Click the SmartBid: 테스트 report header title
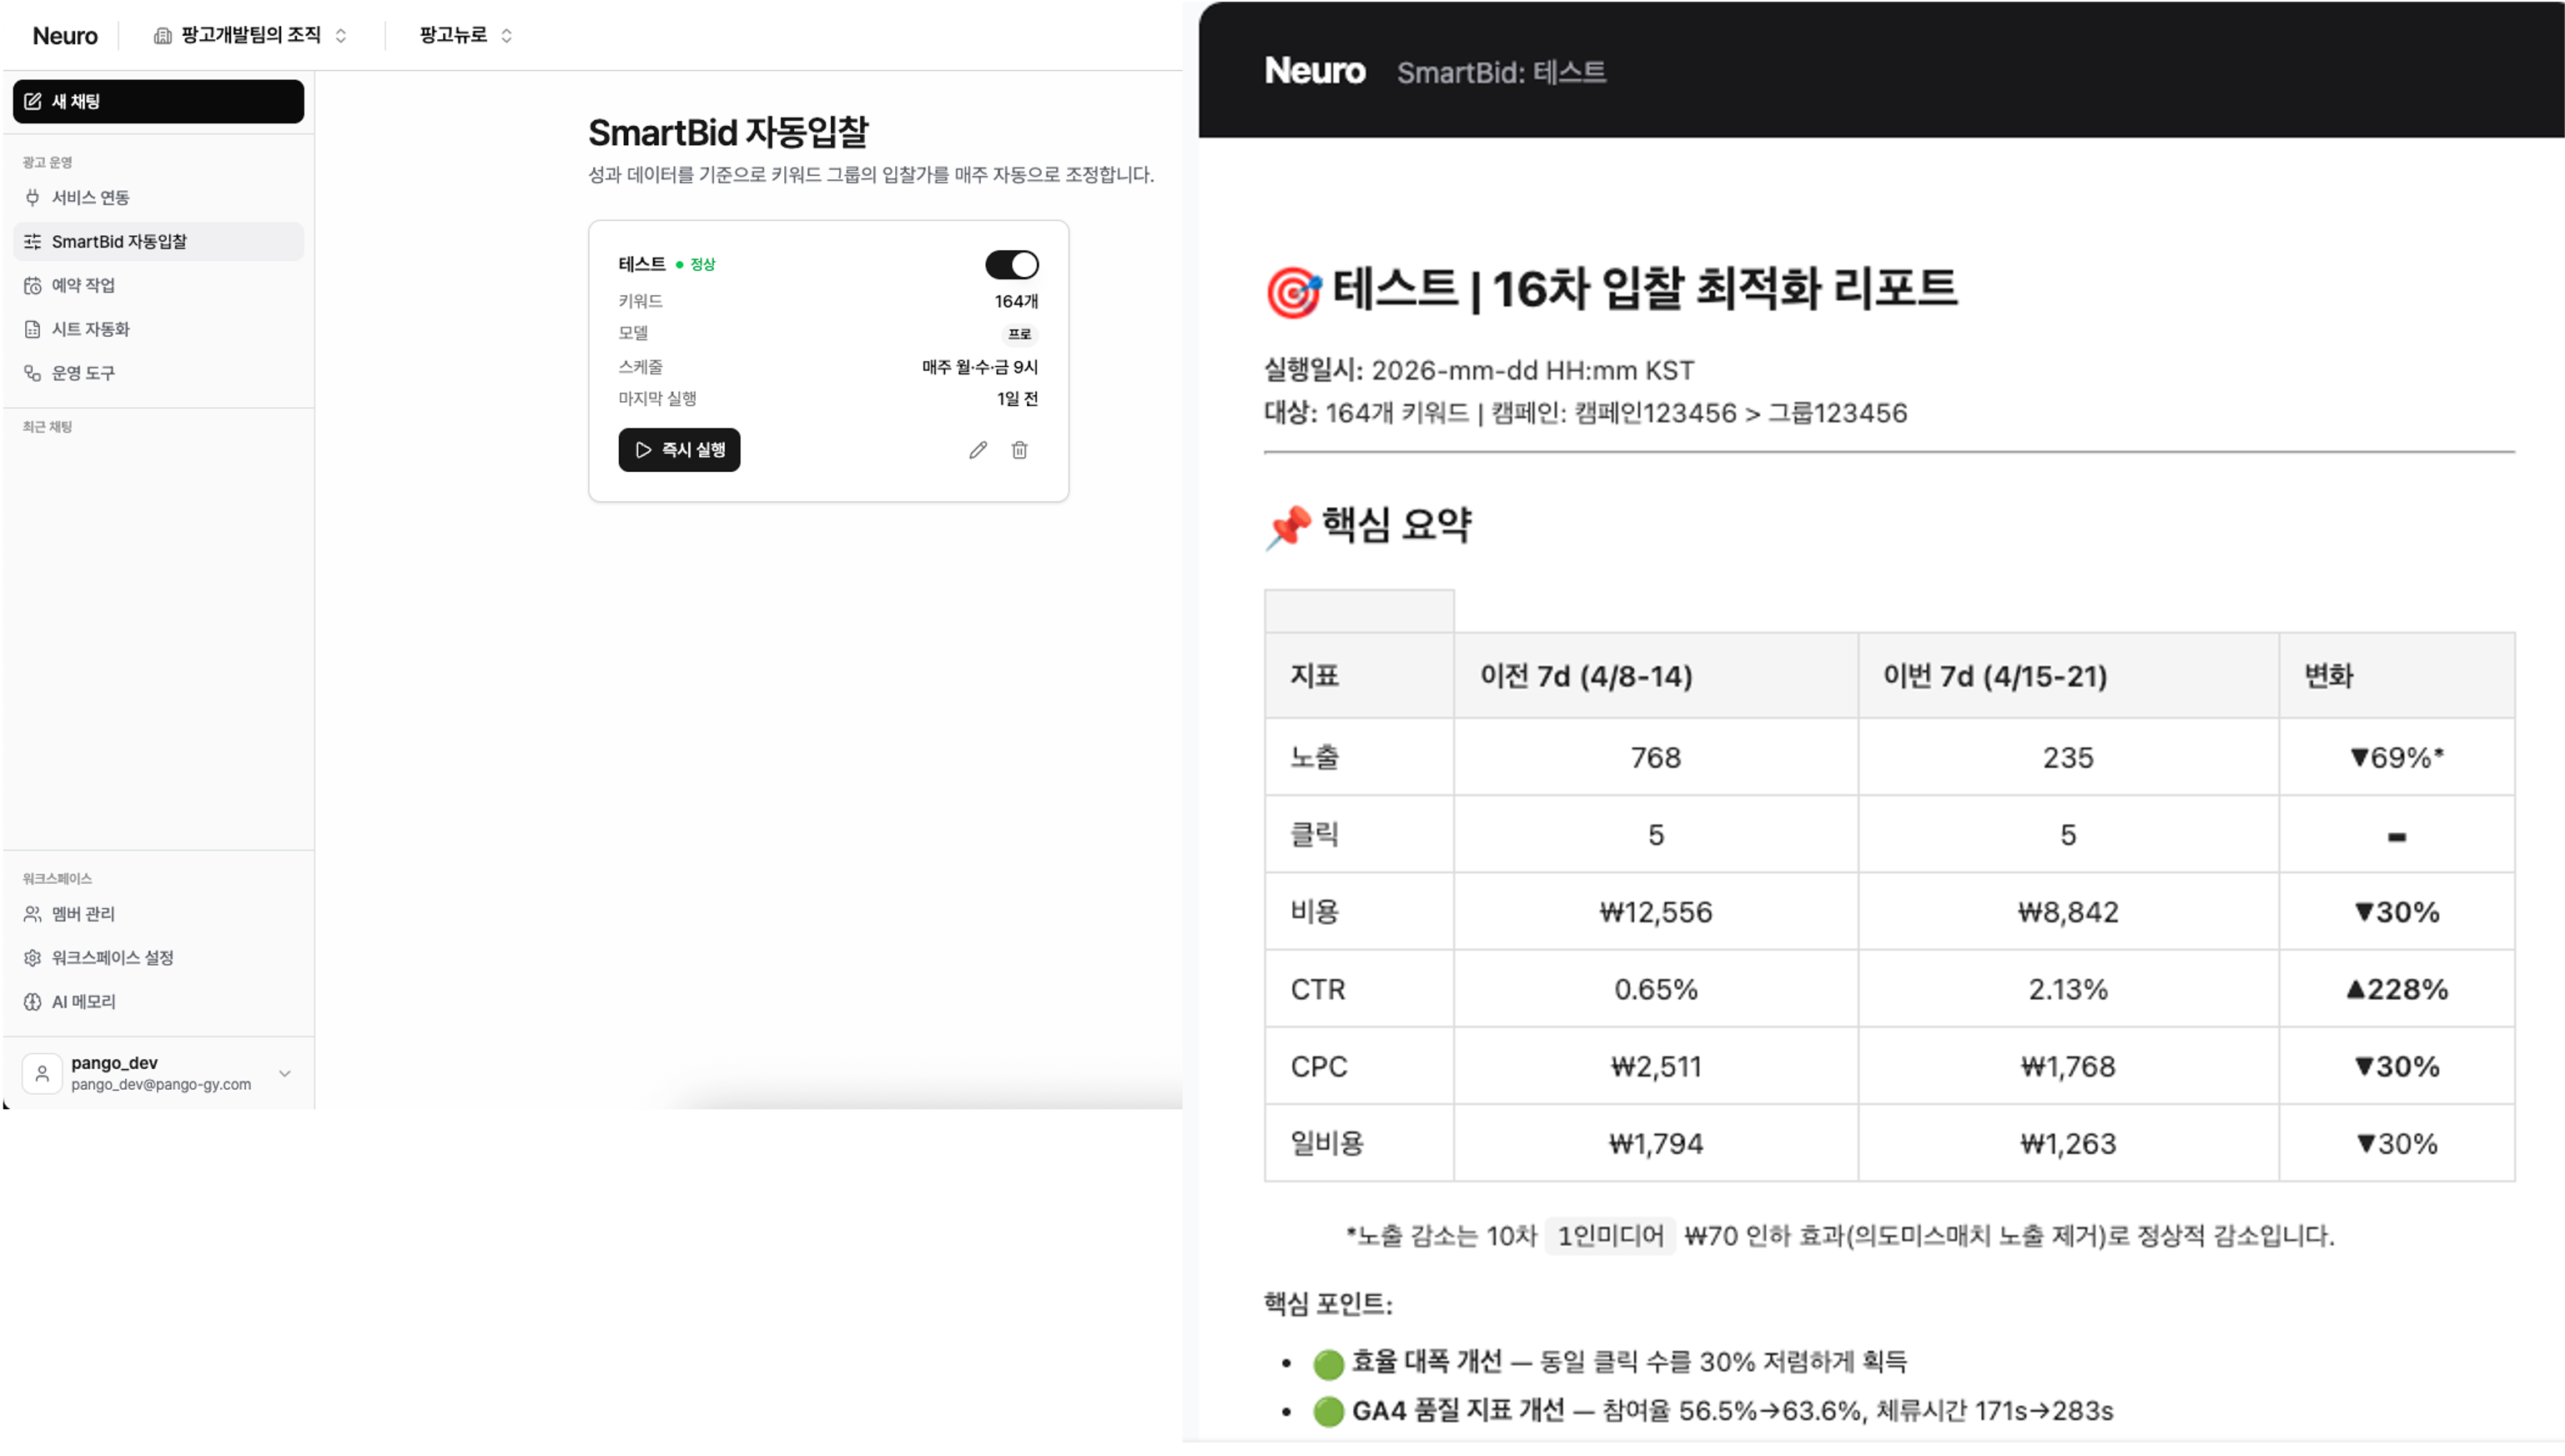The image size is (2565, 1456). (x=1501, y=73)
